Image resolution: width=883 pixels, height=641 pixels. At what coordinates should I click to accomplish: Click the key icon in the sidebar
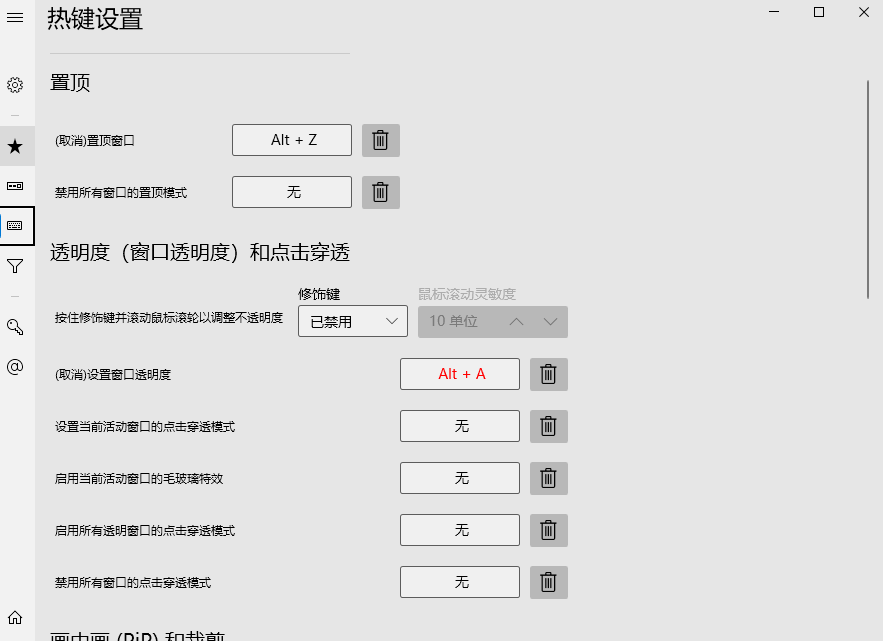click(x=15, y=327)
